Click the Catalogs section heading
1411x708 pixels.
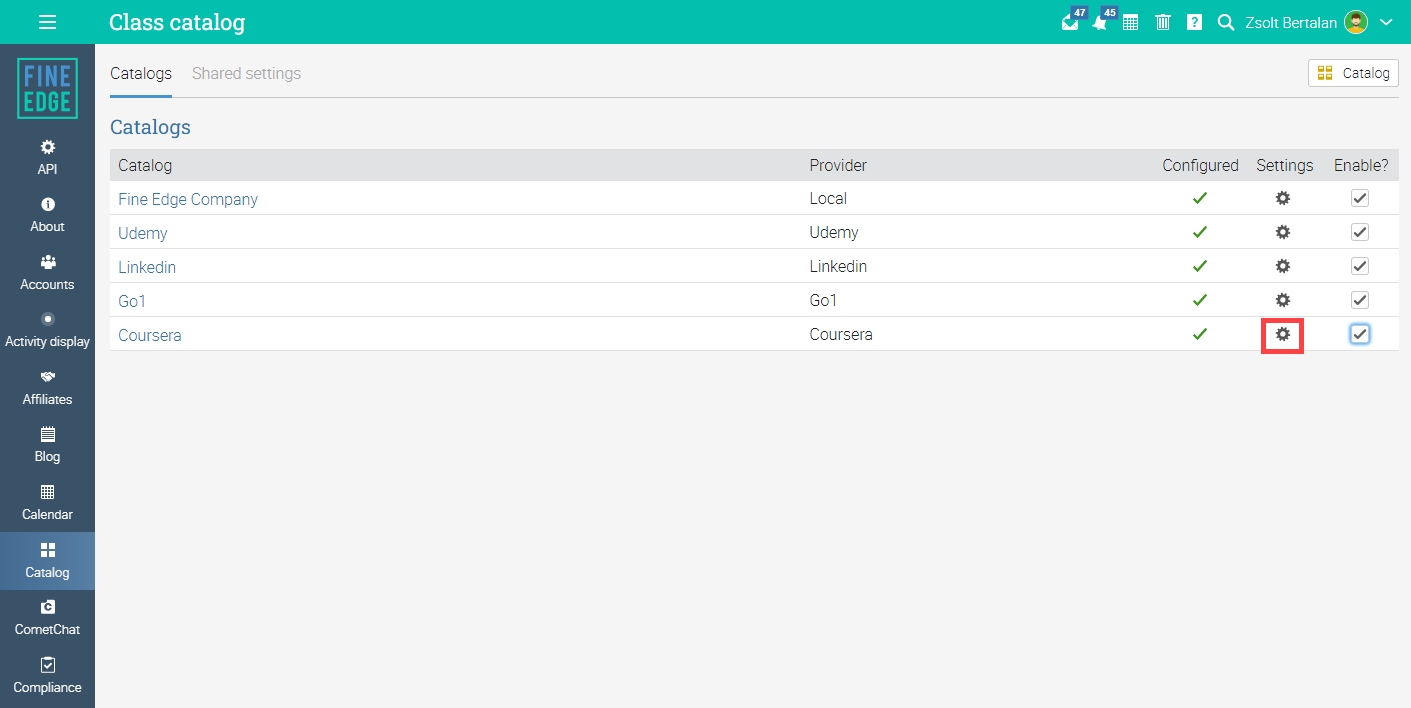click(x=150, y=127)
